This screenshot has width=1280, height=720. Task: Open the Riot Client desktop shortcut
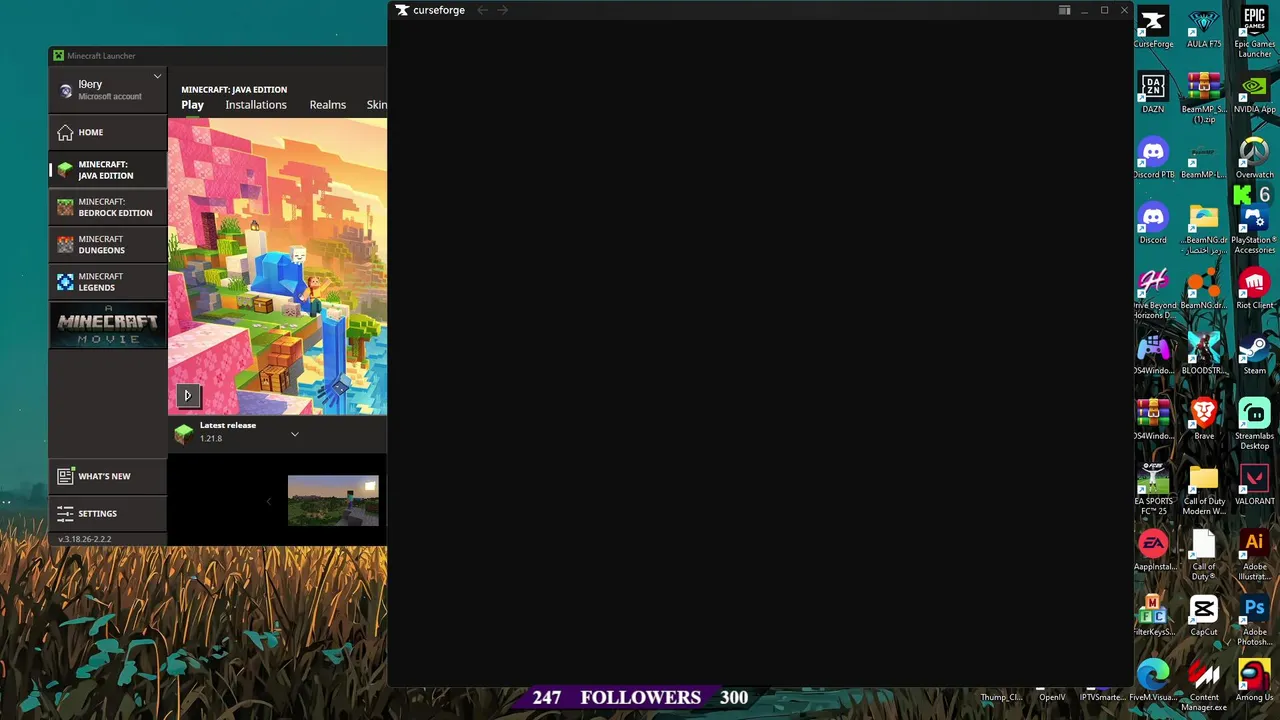click(1254, 290)
